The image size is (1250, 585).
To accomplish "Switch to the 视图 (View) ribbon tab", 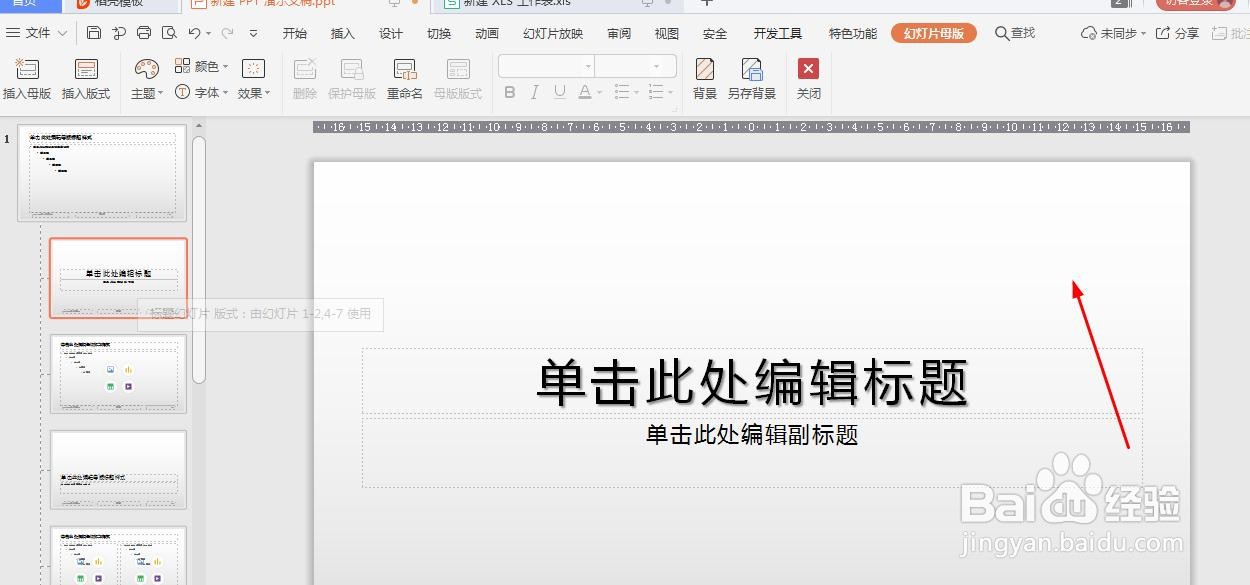I will (x=666, y=33).
